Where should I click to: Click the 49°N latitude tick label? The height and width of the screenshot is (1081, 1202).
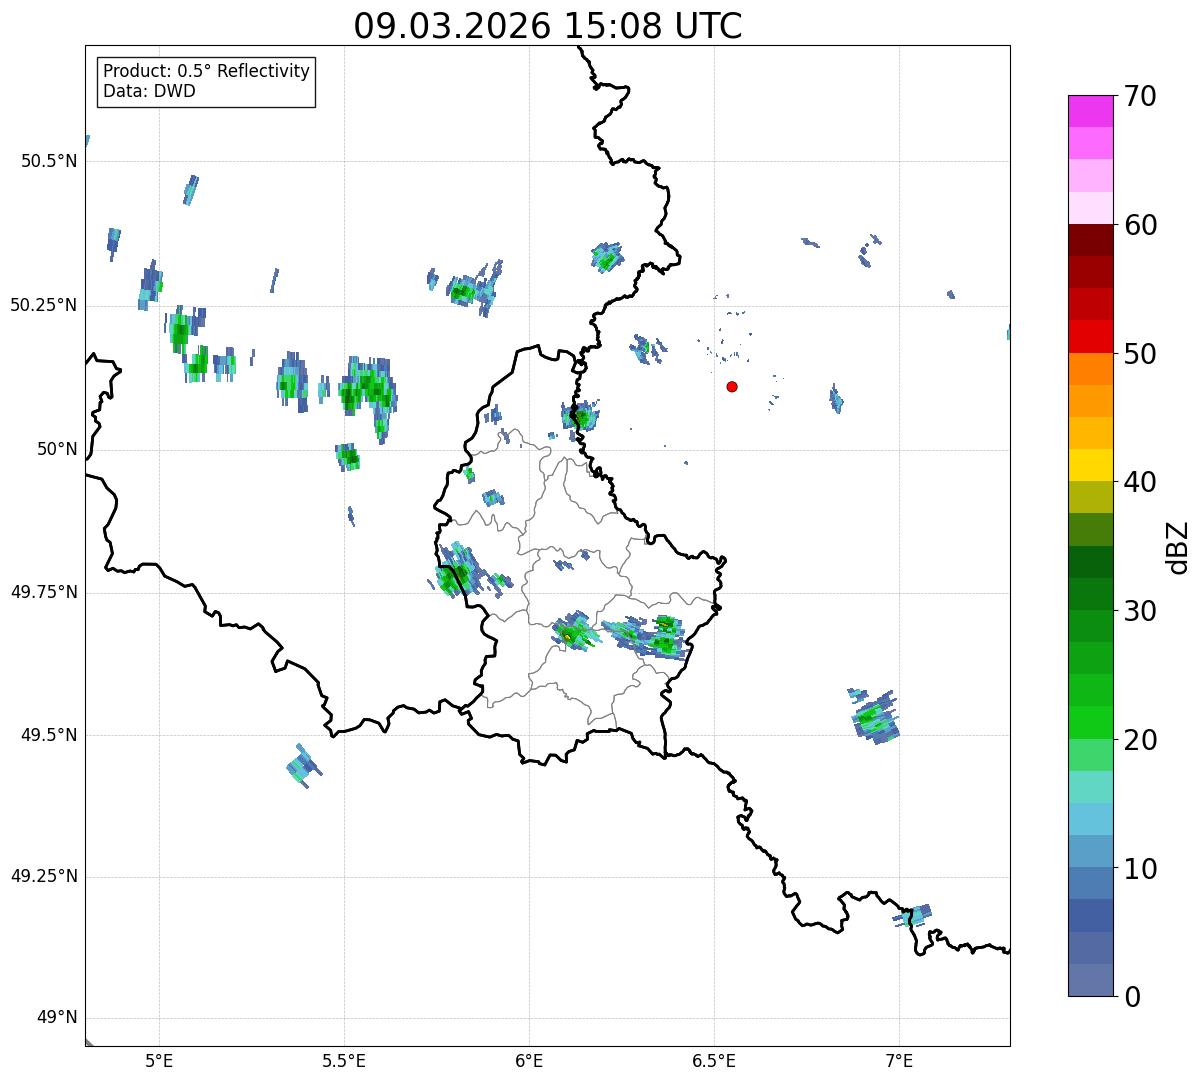point(56,1018)
